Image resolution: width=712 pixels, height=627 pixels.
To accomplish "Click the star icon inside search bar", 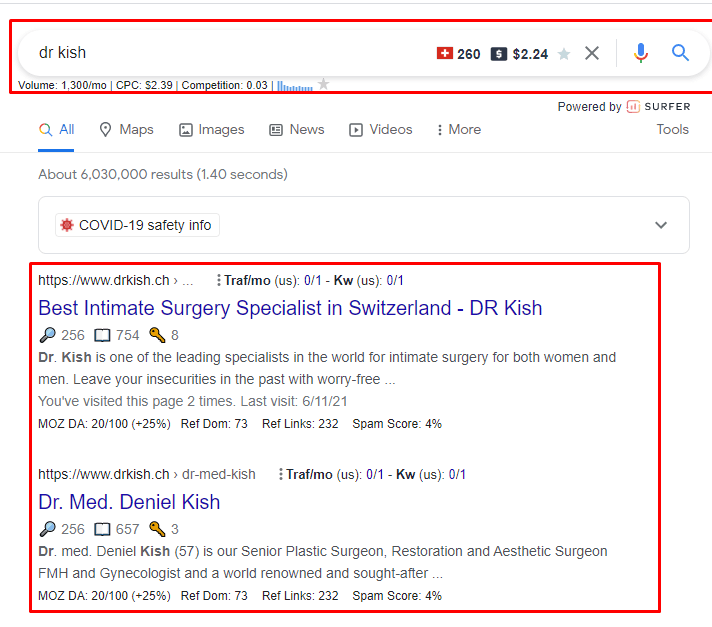I will pos(564,54).
